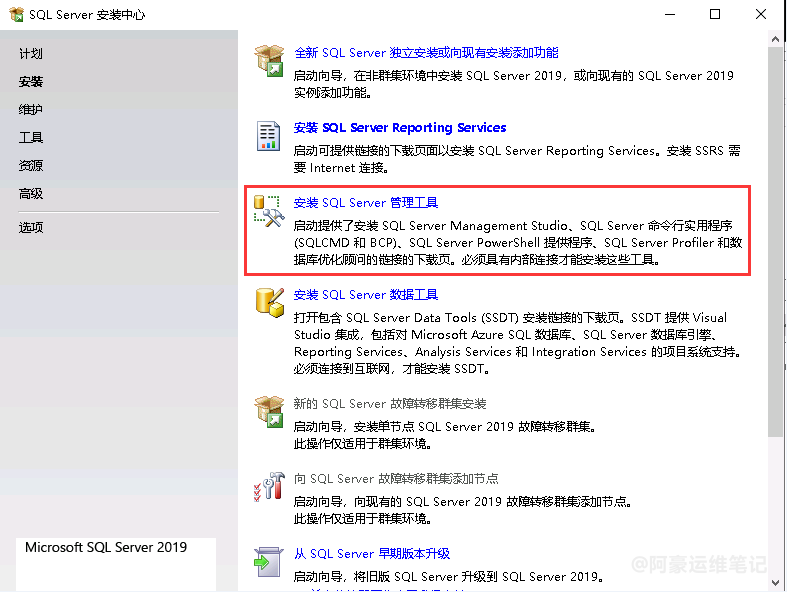Minimize the installation center window
787x592 pixels.
670,15
